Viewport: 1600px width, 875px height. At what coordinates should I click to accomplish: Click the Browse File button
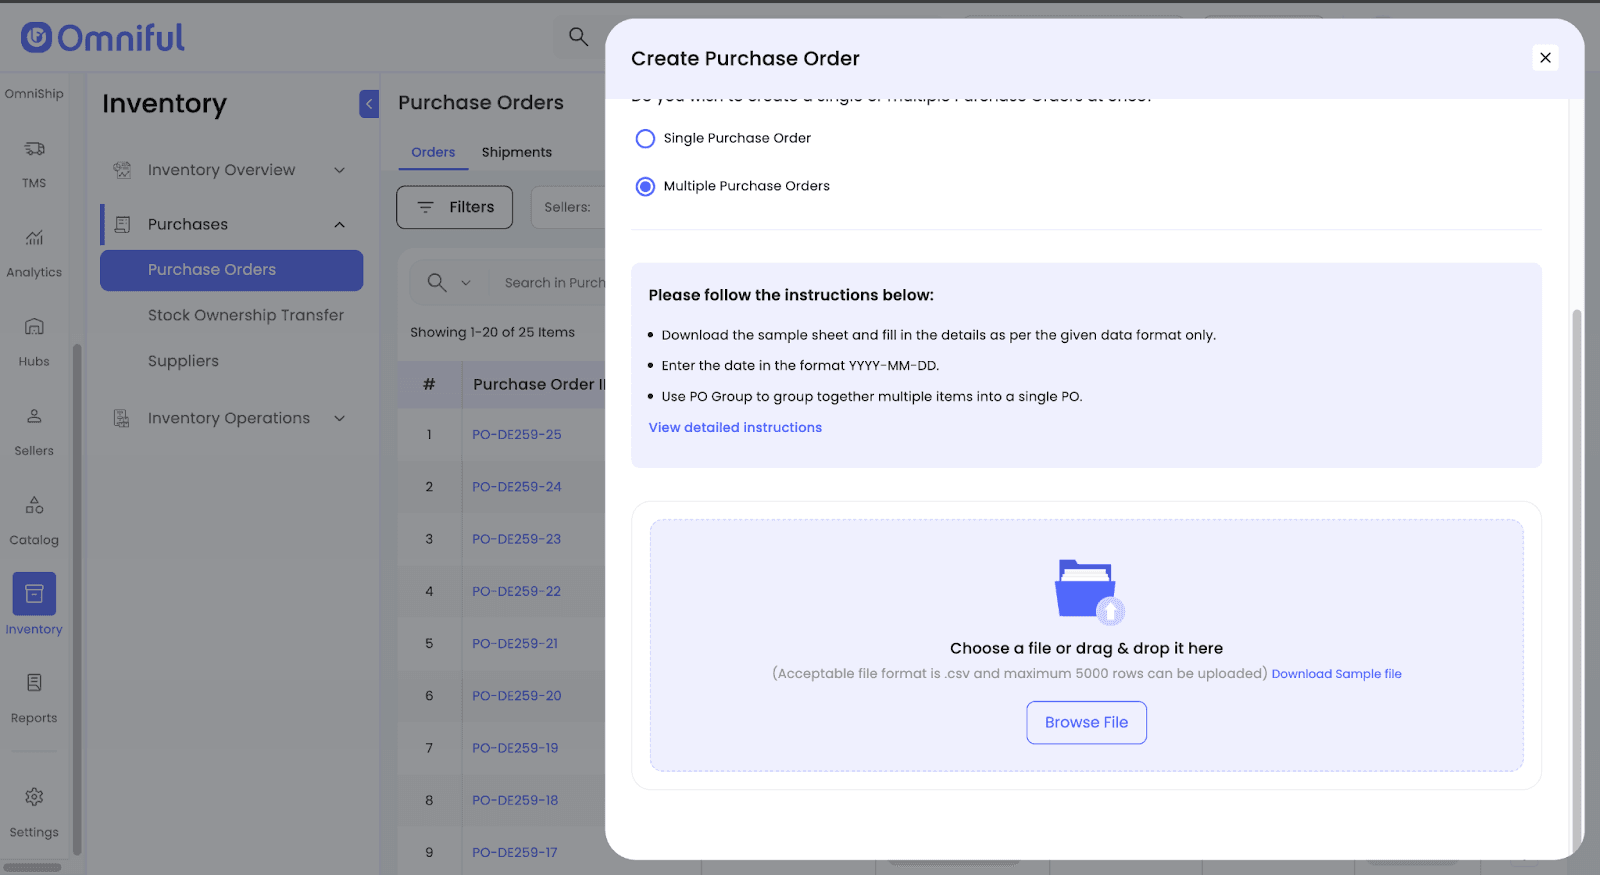[1086, 722]
